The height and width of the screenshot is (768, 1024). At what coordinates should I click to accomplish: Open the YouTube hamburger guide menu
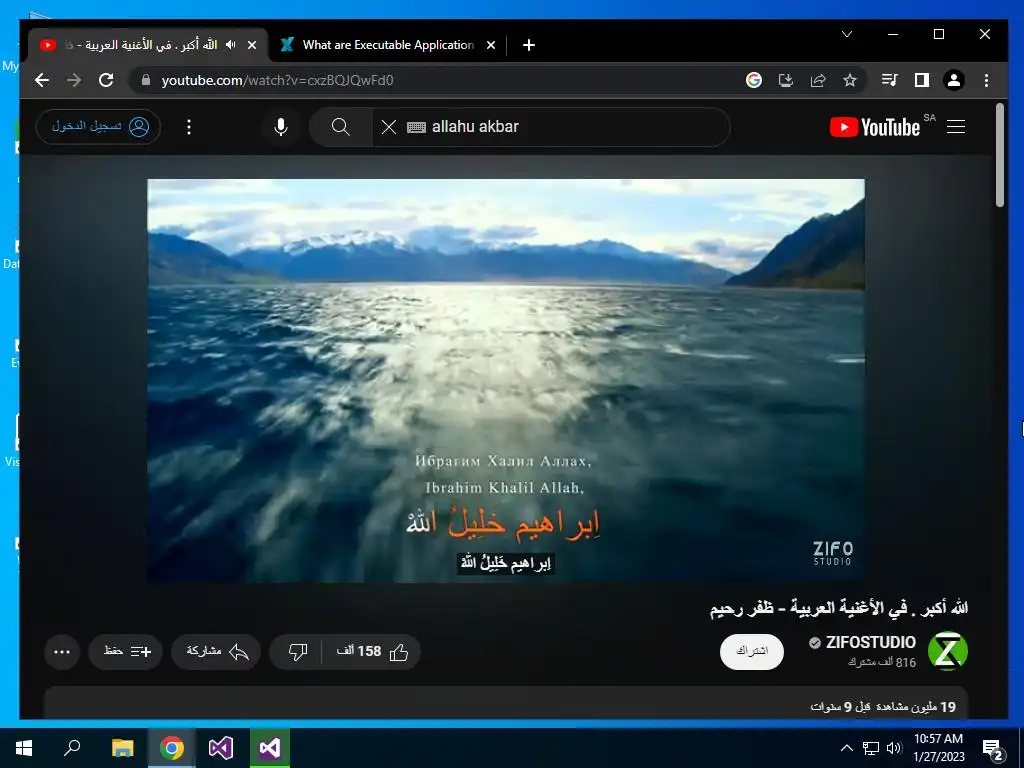[x=956, y=127]
